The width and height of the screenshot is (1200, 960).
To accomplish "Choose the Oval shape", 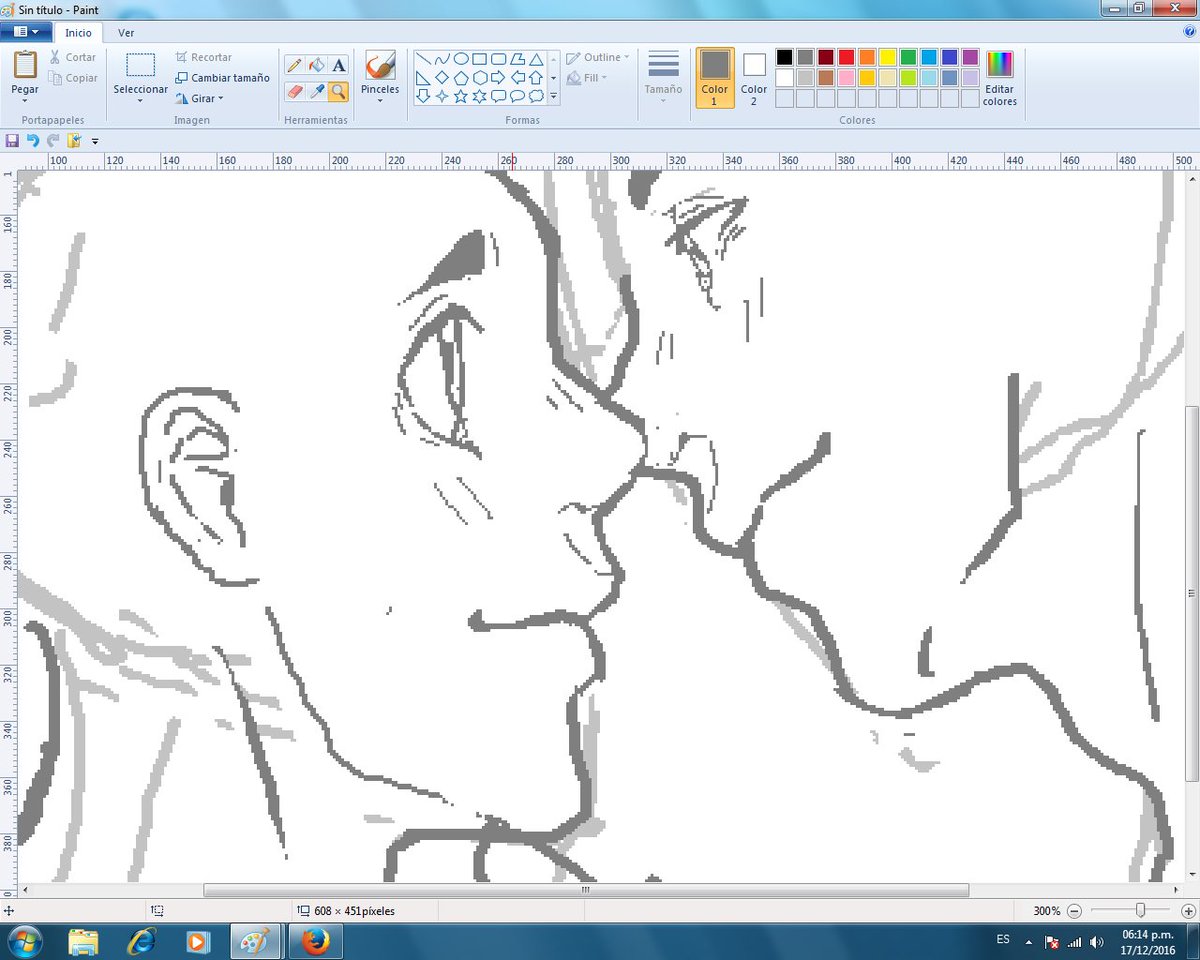I will coord(461,59).
